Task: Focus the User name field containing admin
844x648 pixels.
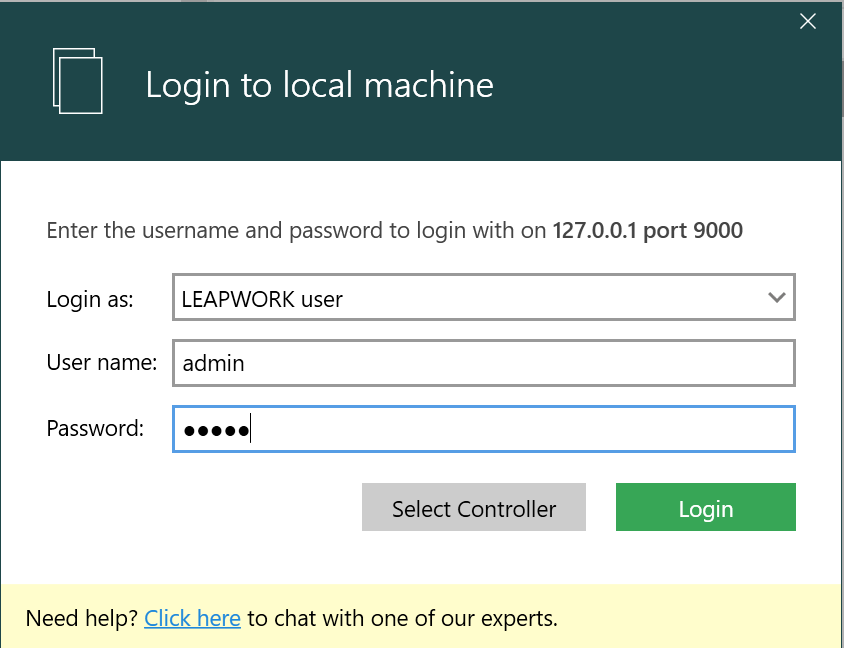Action: coord(483,363)
